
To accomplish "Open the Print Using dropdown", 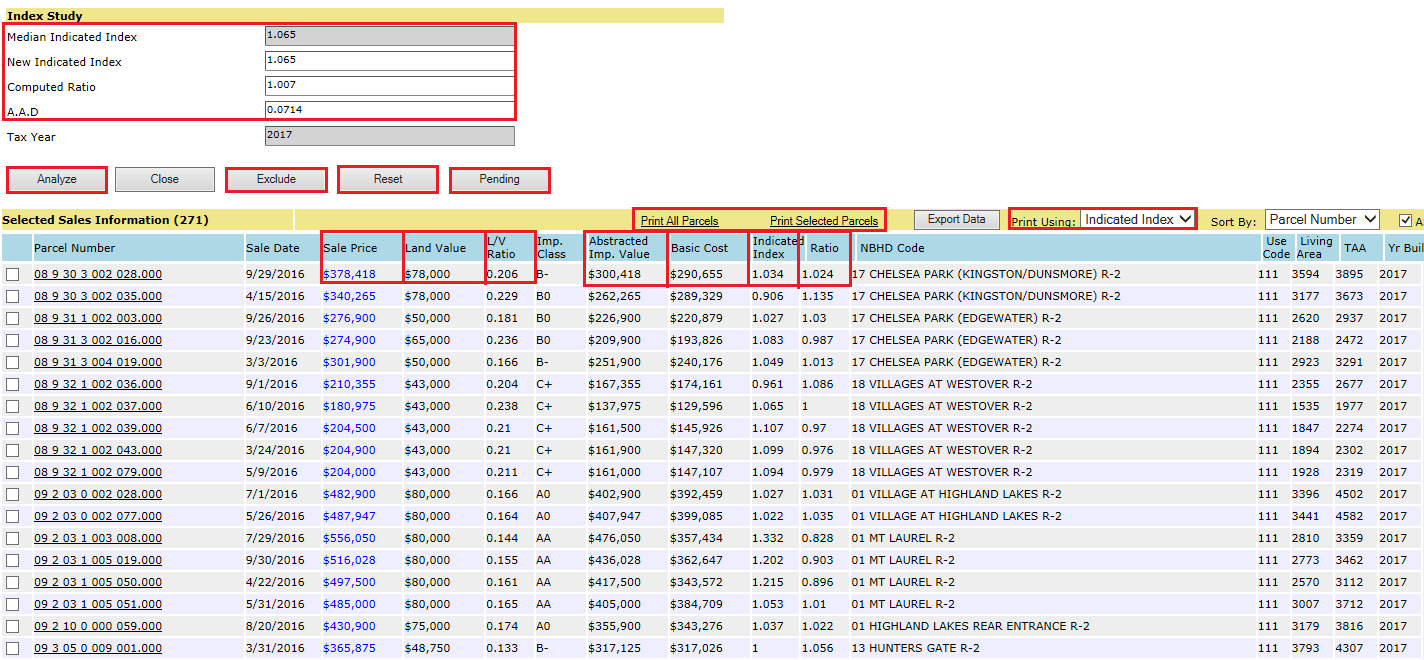I will click(x=1138, y=219).
